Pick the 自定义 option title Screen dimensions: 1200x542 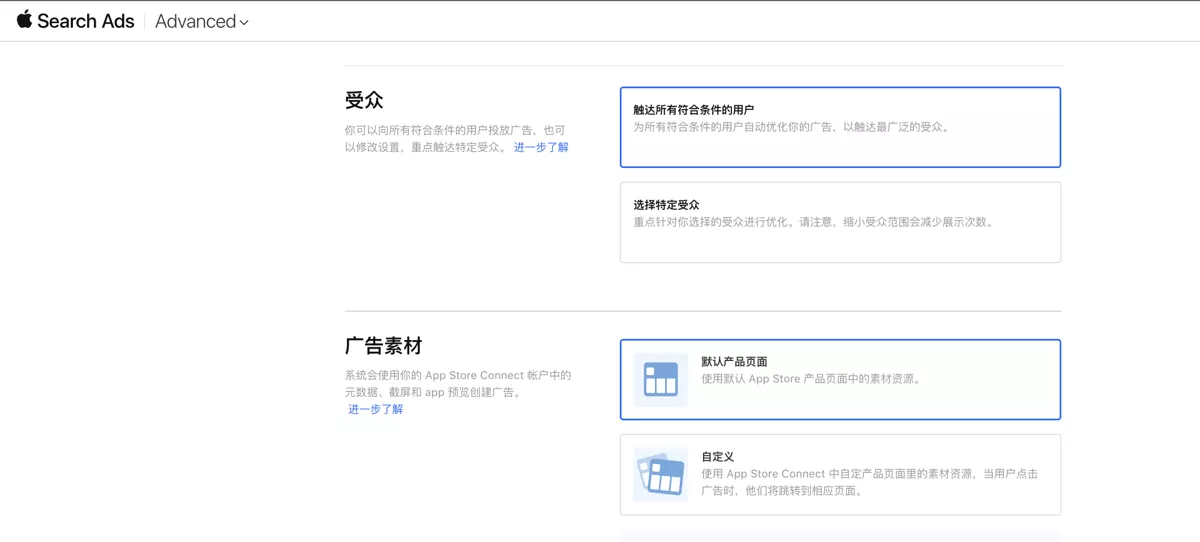717,456
